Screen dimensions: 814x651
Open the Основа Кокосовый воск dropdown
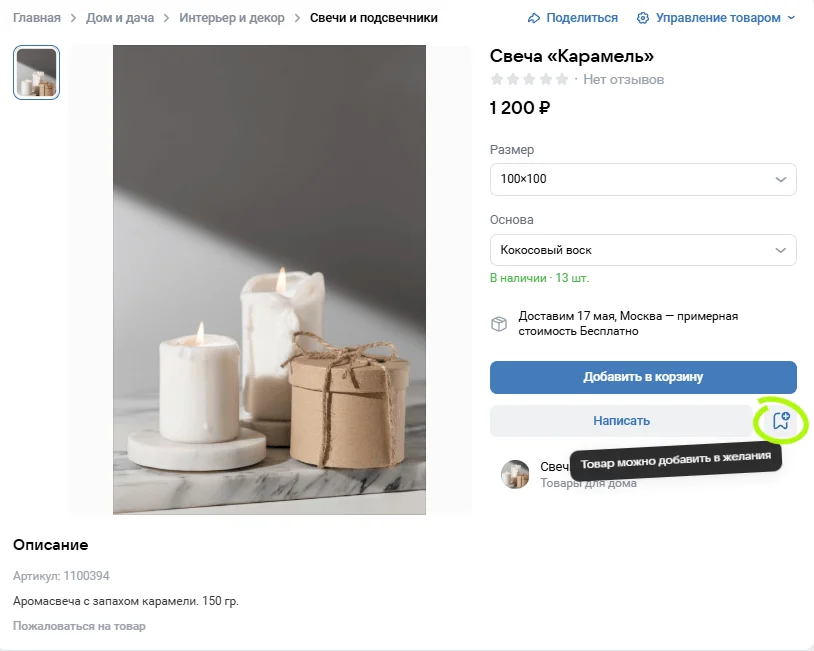point(643,249)
